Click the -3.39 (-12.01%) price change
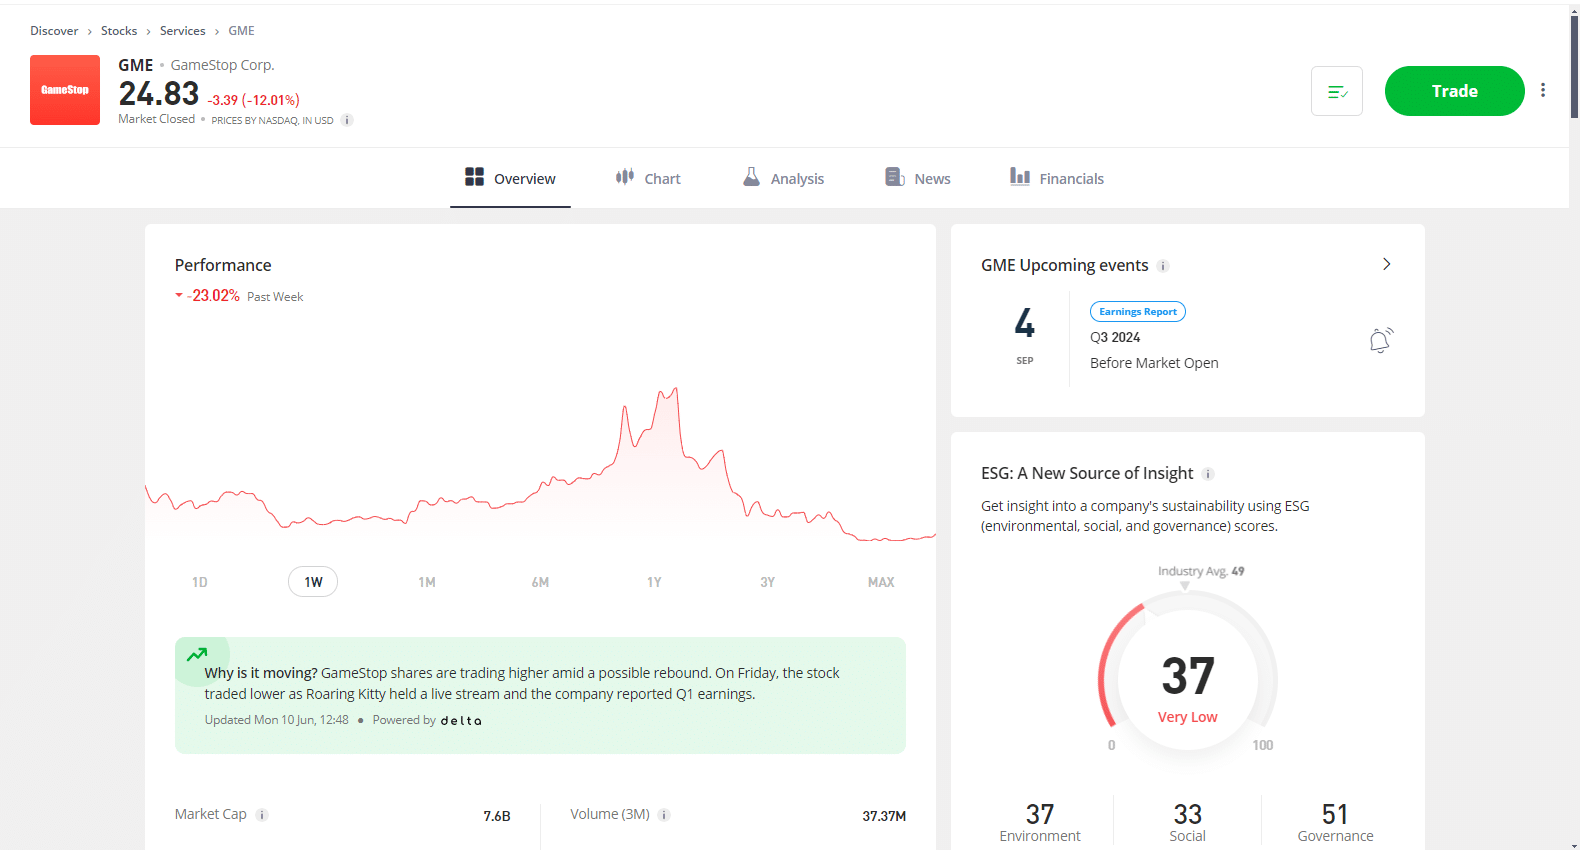This screenshot has width=1580, height=850. click(254, 100)
